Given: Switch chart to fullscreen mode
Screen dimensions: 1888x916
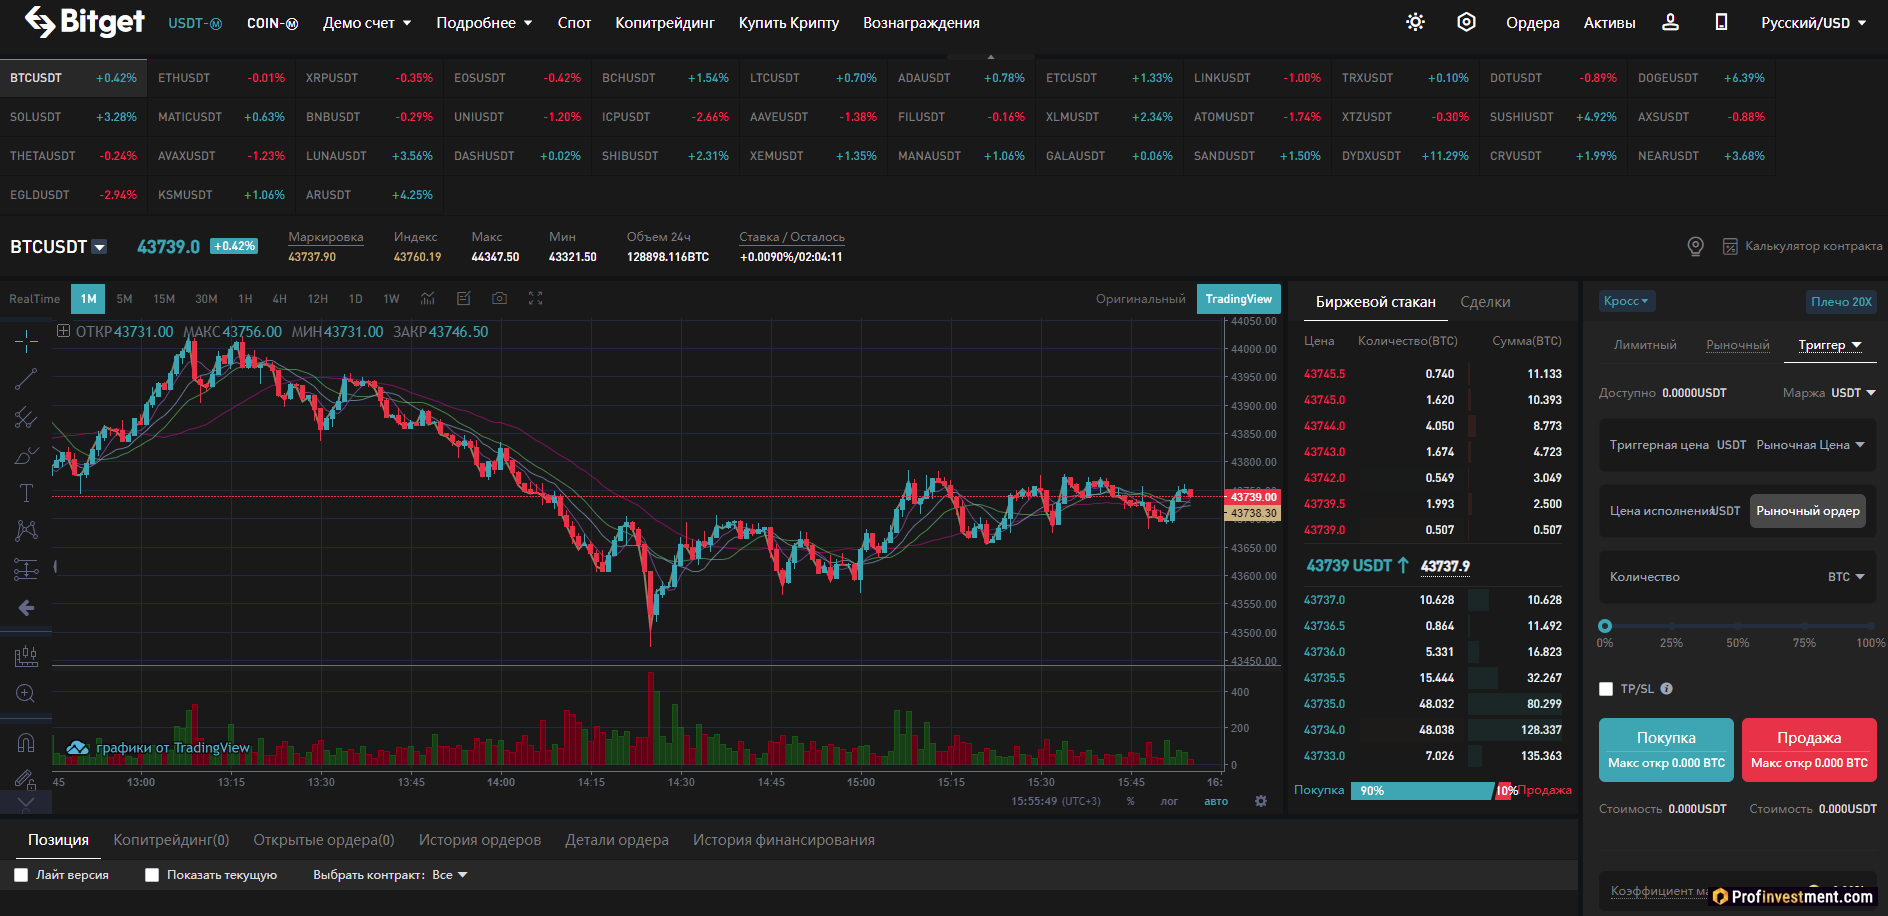Looking at the screenshot, I should 535,298.
